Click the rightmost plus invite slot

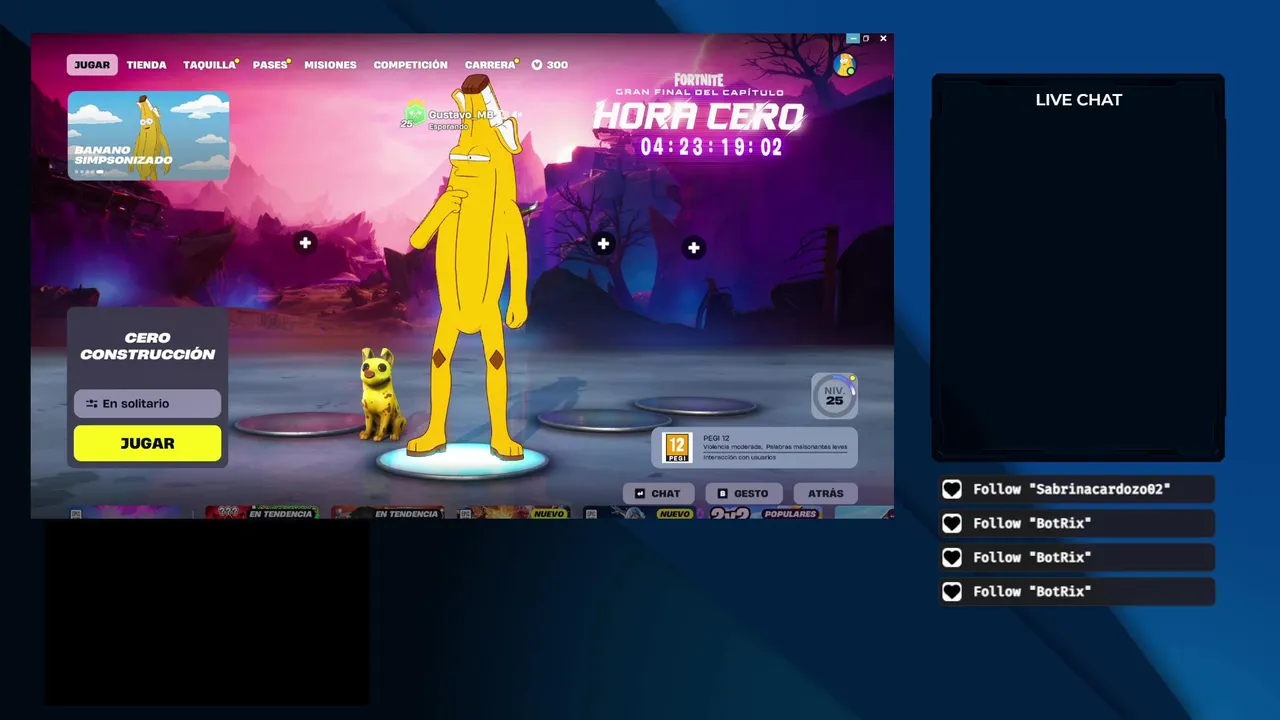tap(694, 248)
